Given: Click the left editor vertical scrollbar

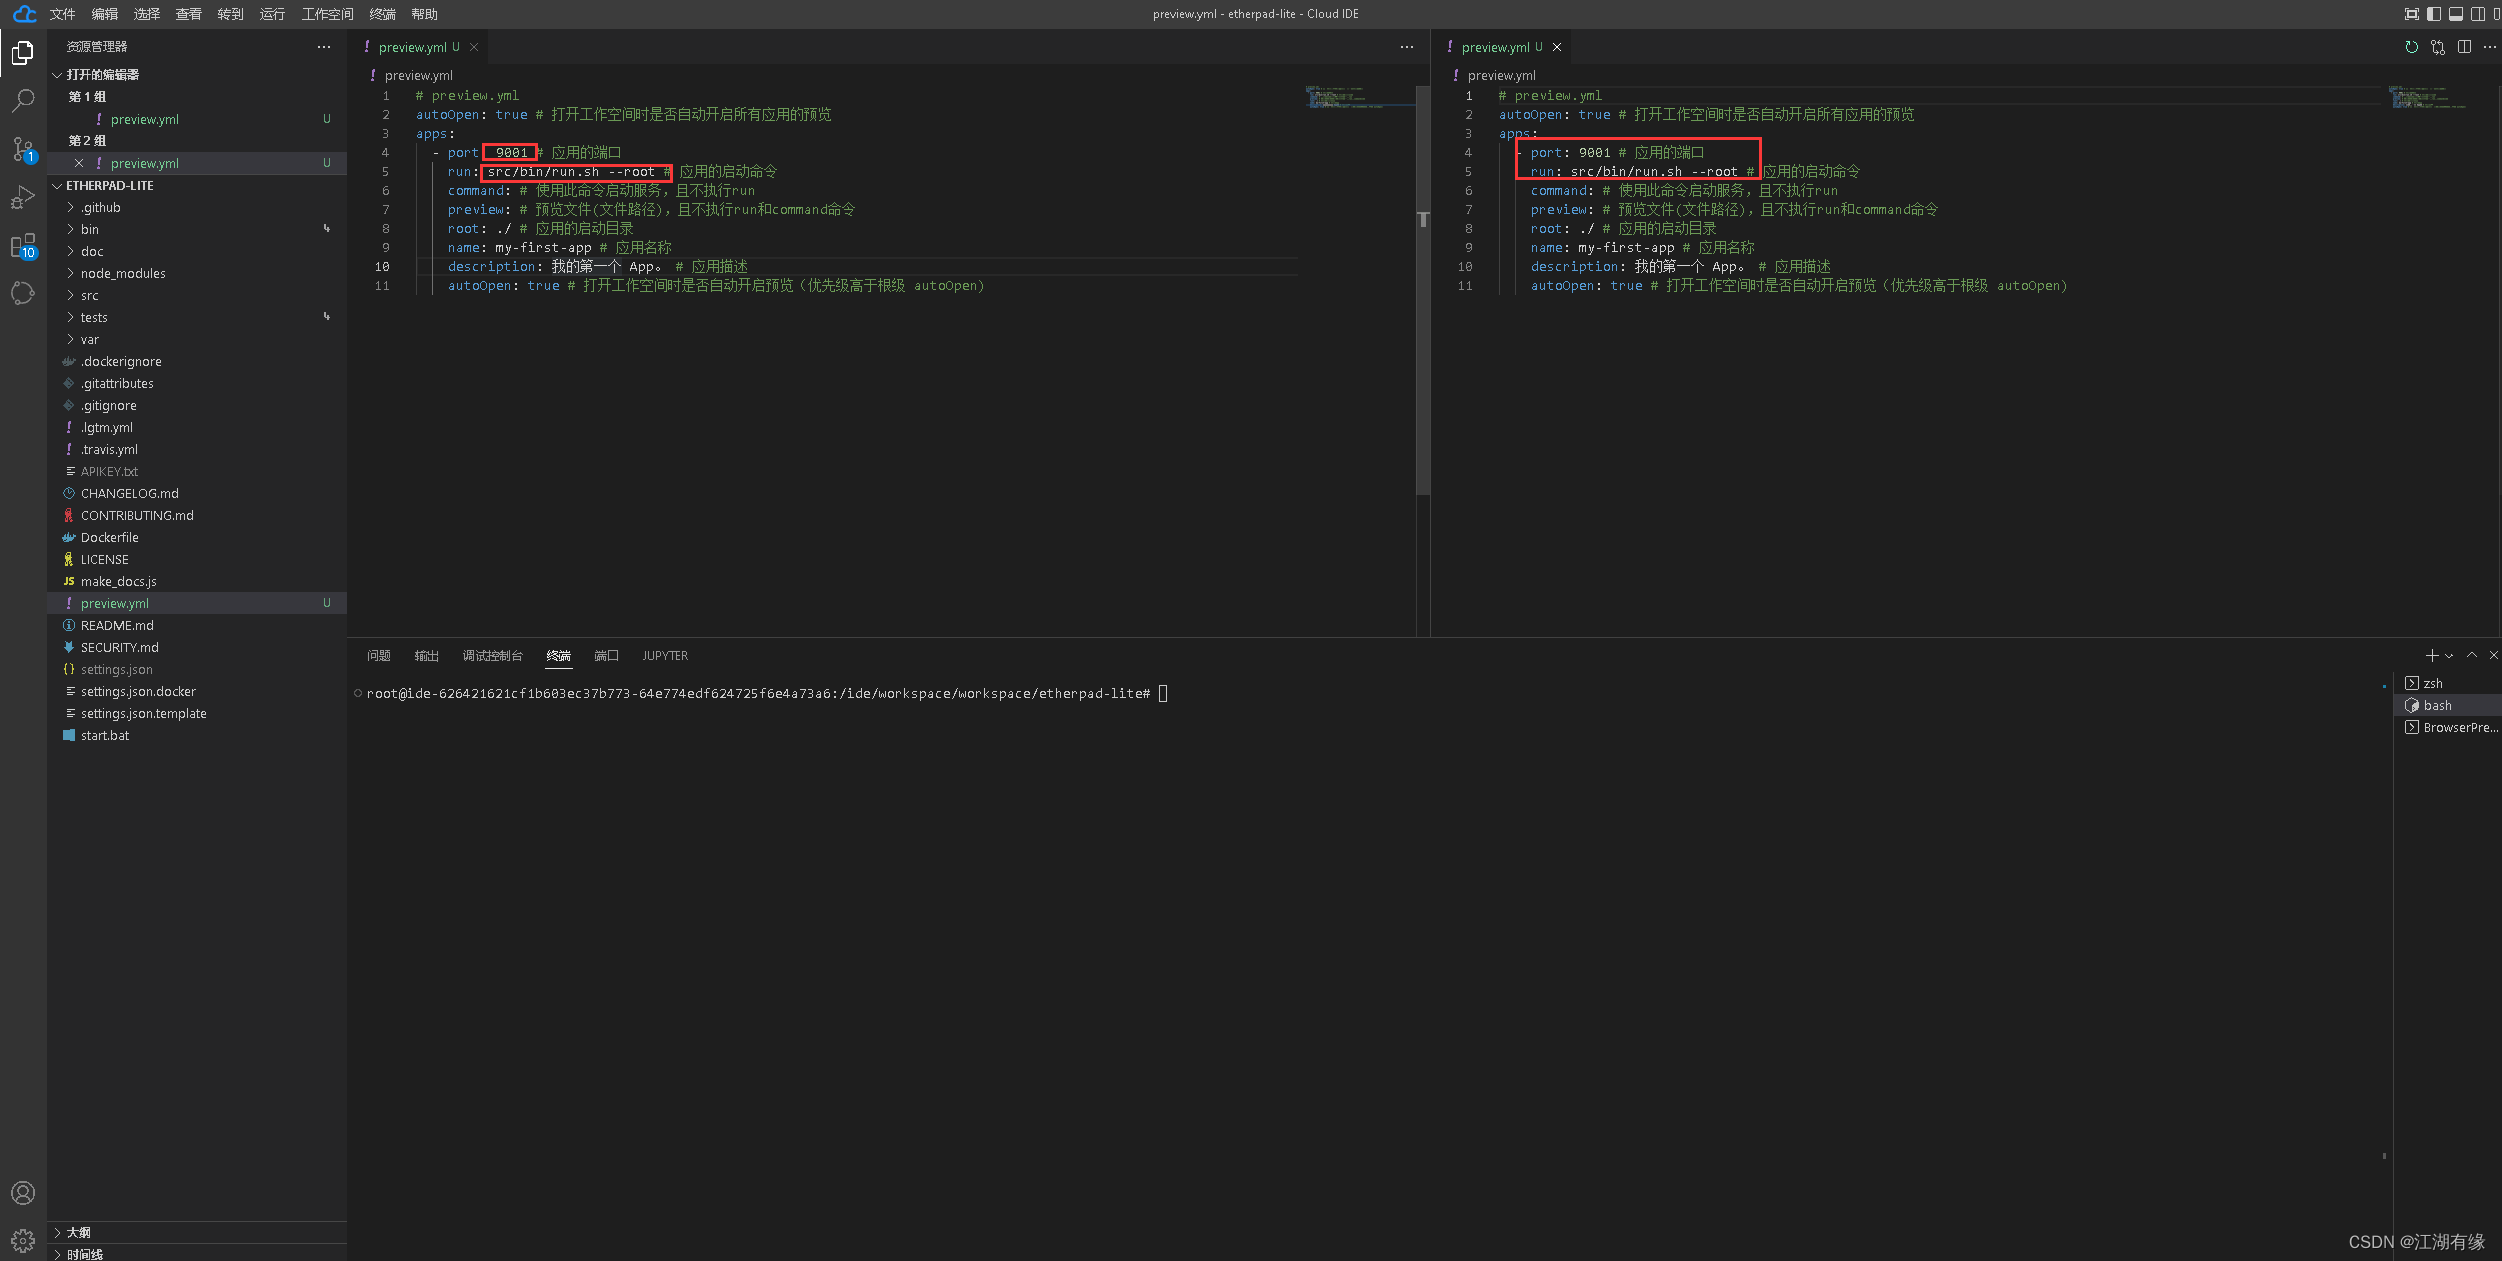Looking at the screenshot, I should click(x=1422, y=290).
